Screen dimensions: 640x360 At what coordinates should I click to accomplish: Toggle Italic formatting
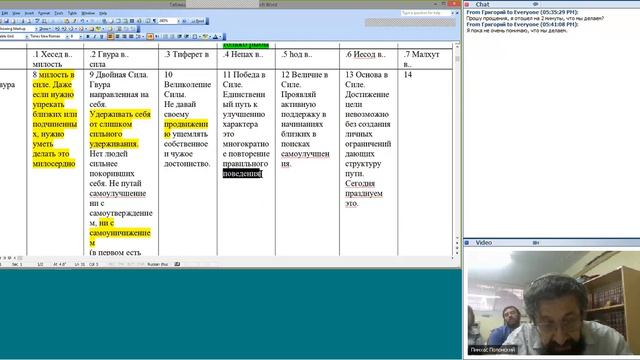tap(95, 36)
